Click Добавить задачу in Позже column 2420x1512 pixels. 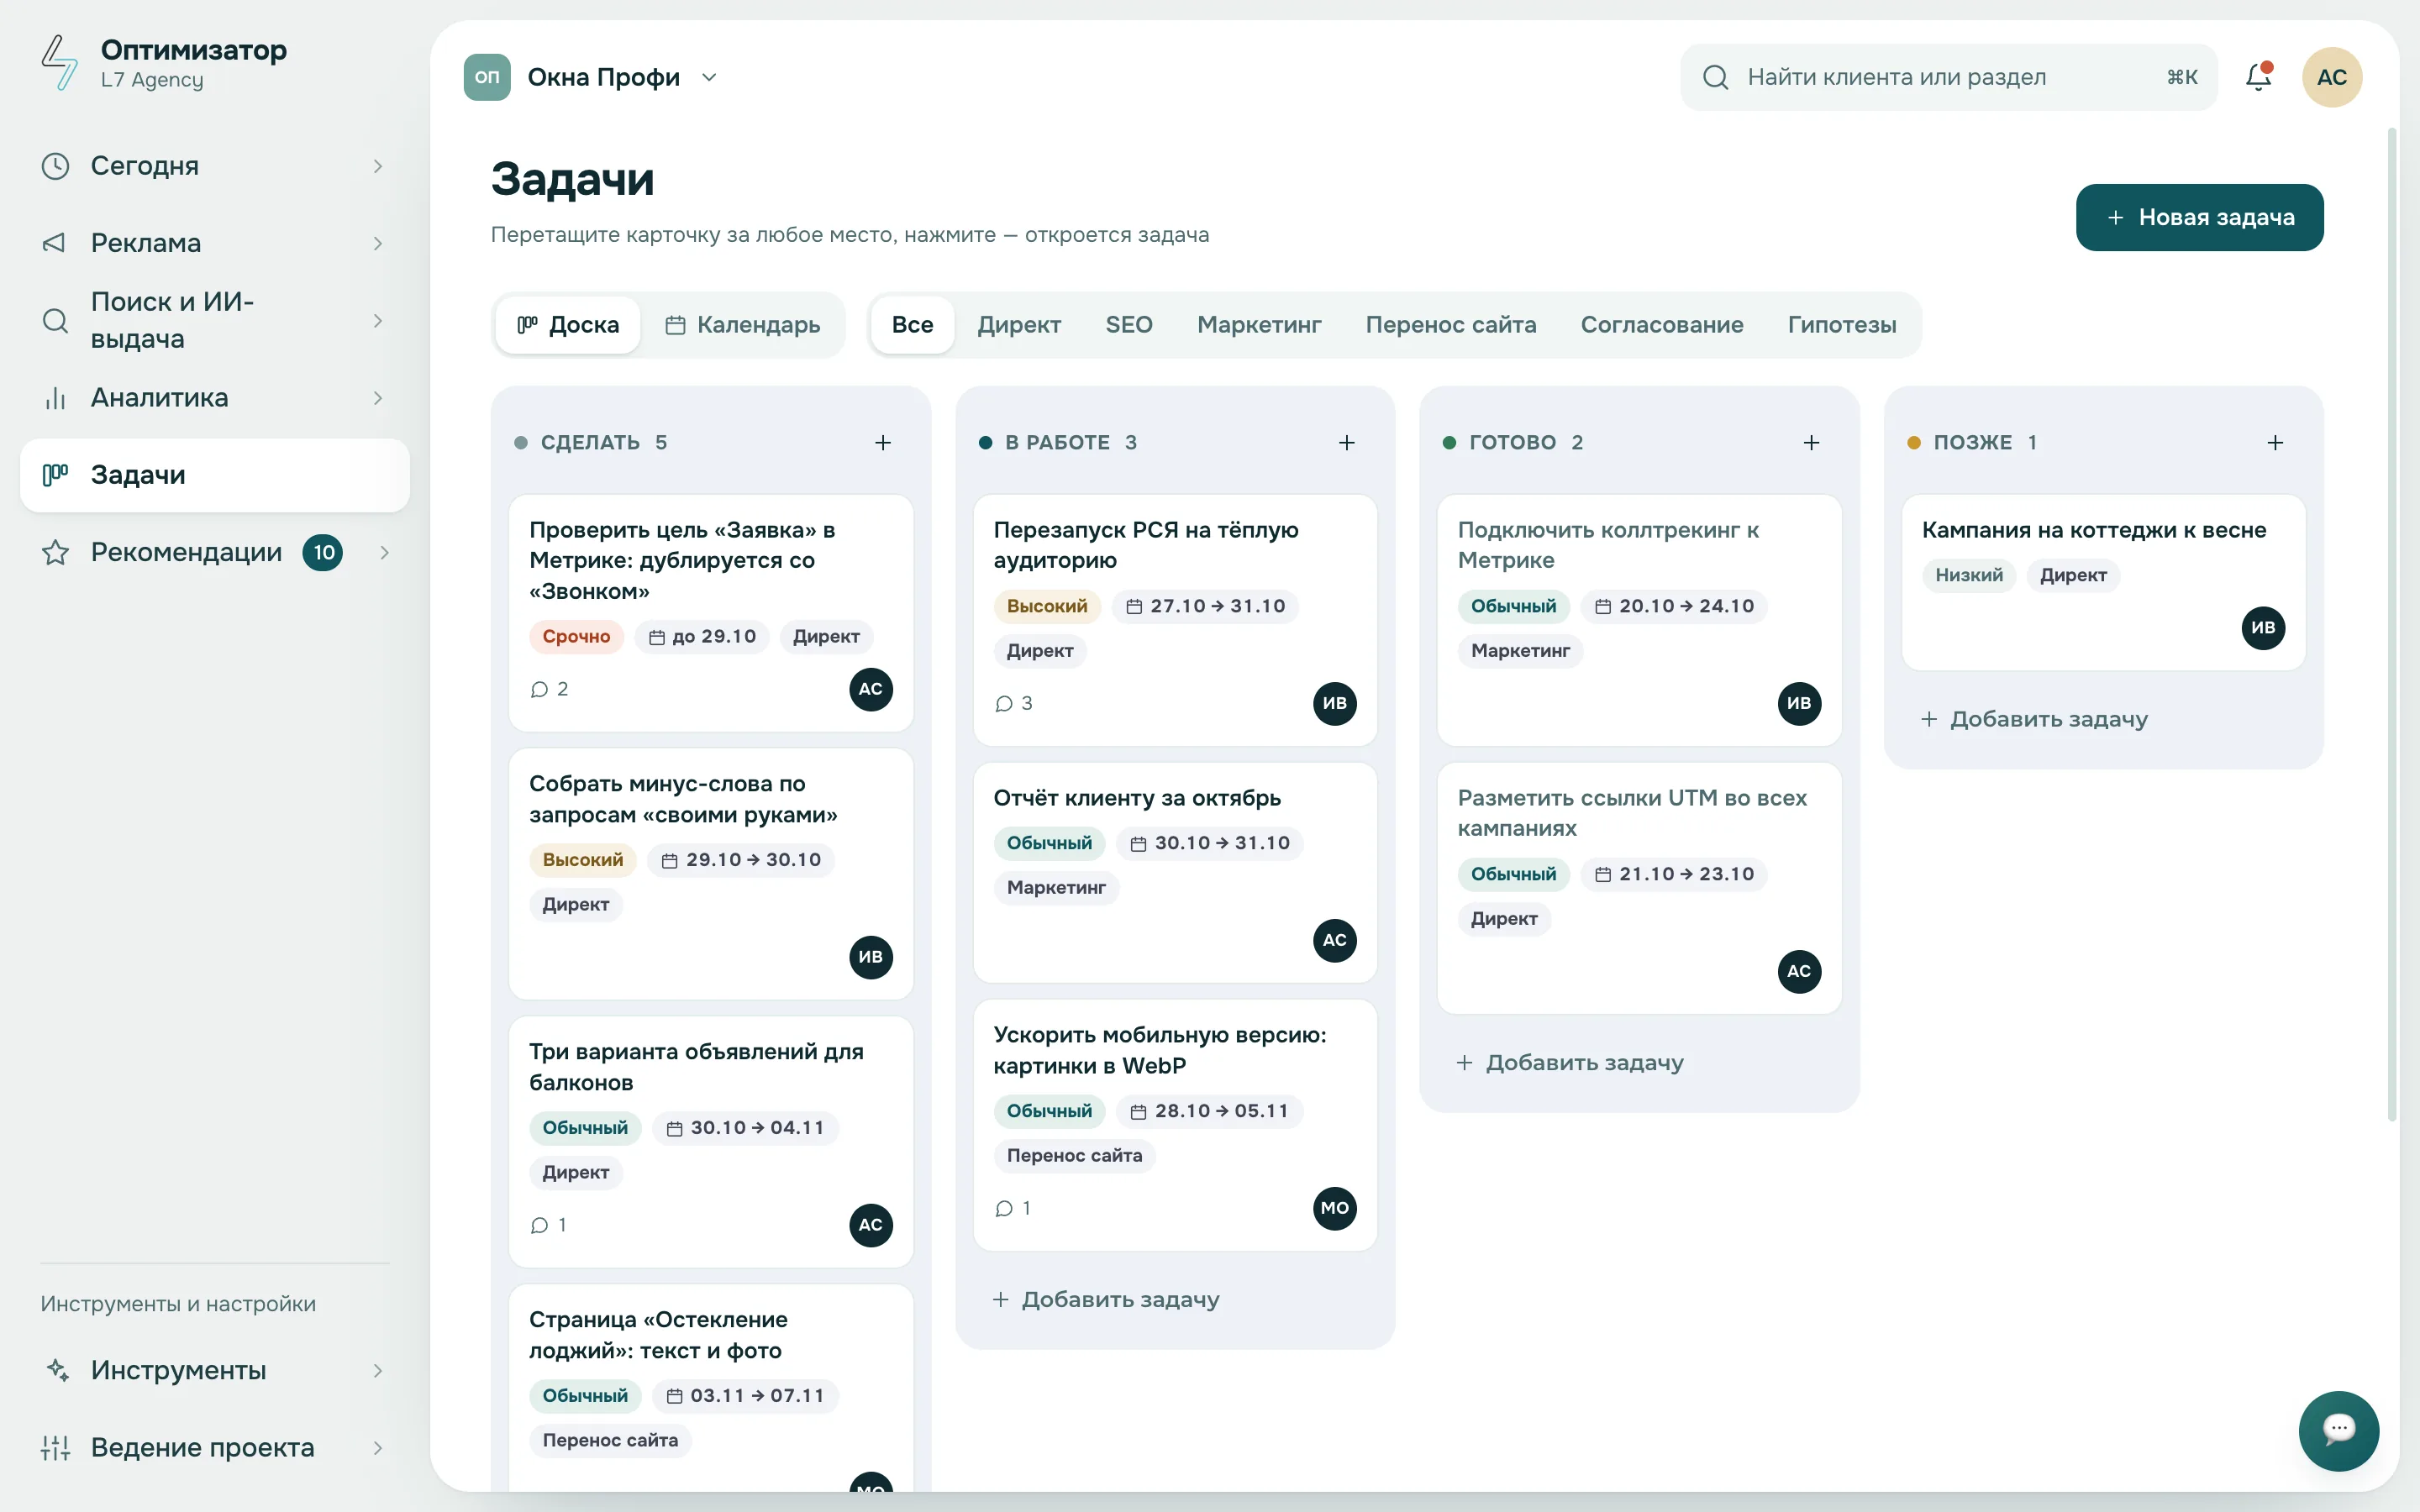[2033, 719]
